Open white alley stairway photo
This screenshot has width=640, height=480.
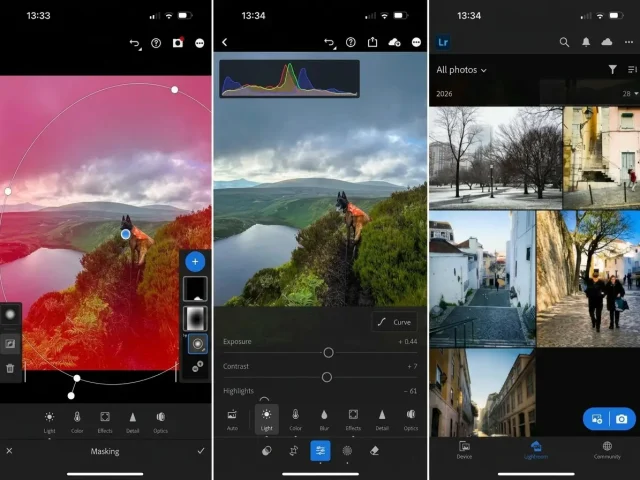[x=482, y=279]
